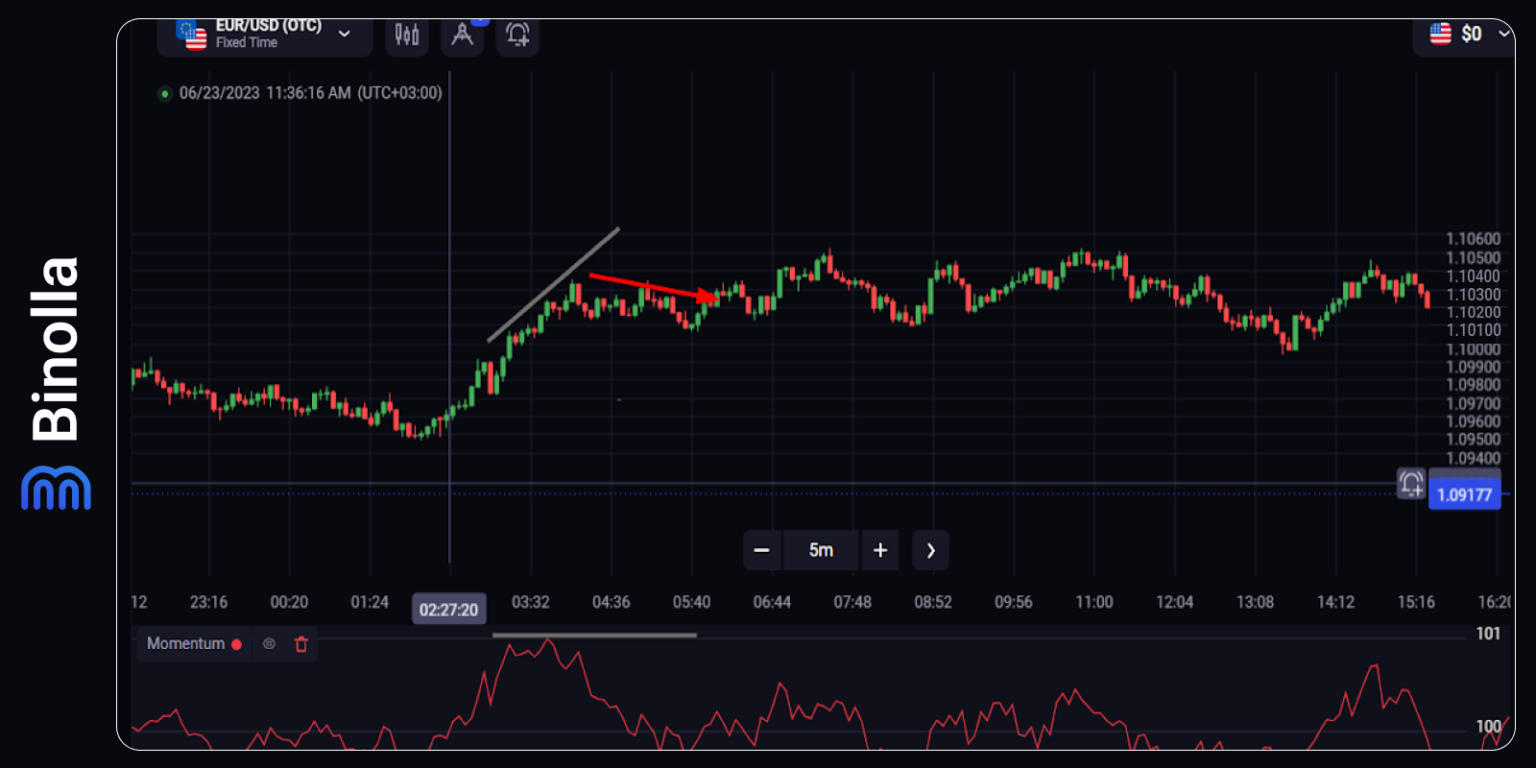Click the 1.10000 price axis label
Viewport: 1536px width, 768px height.
[1473, 349]
